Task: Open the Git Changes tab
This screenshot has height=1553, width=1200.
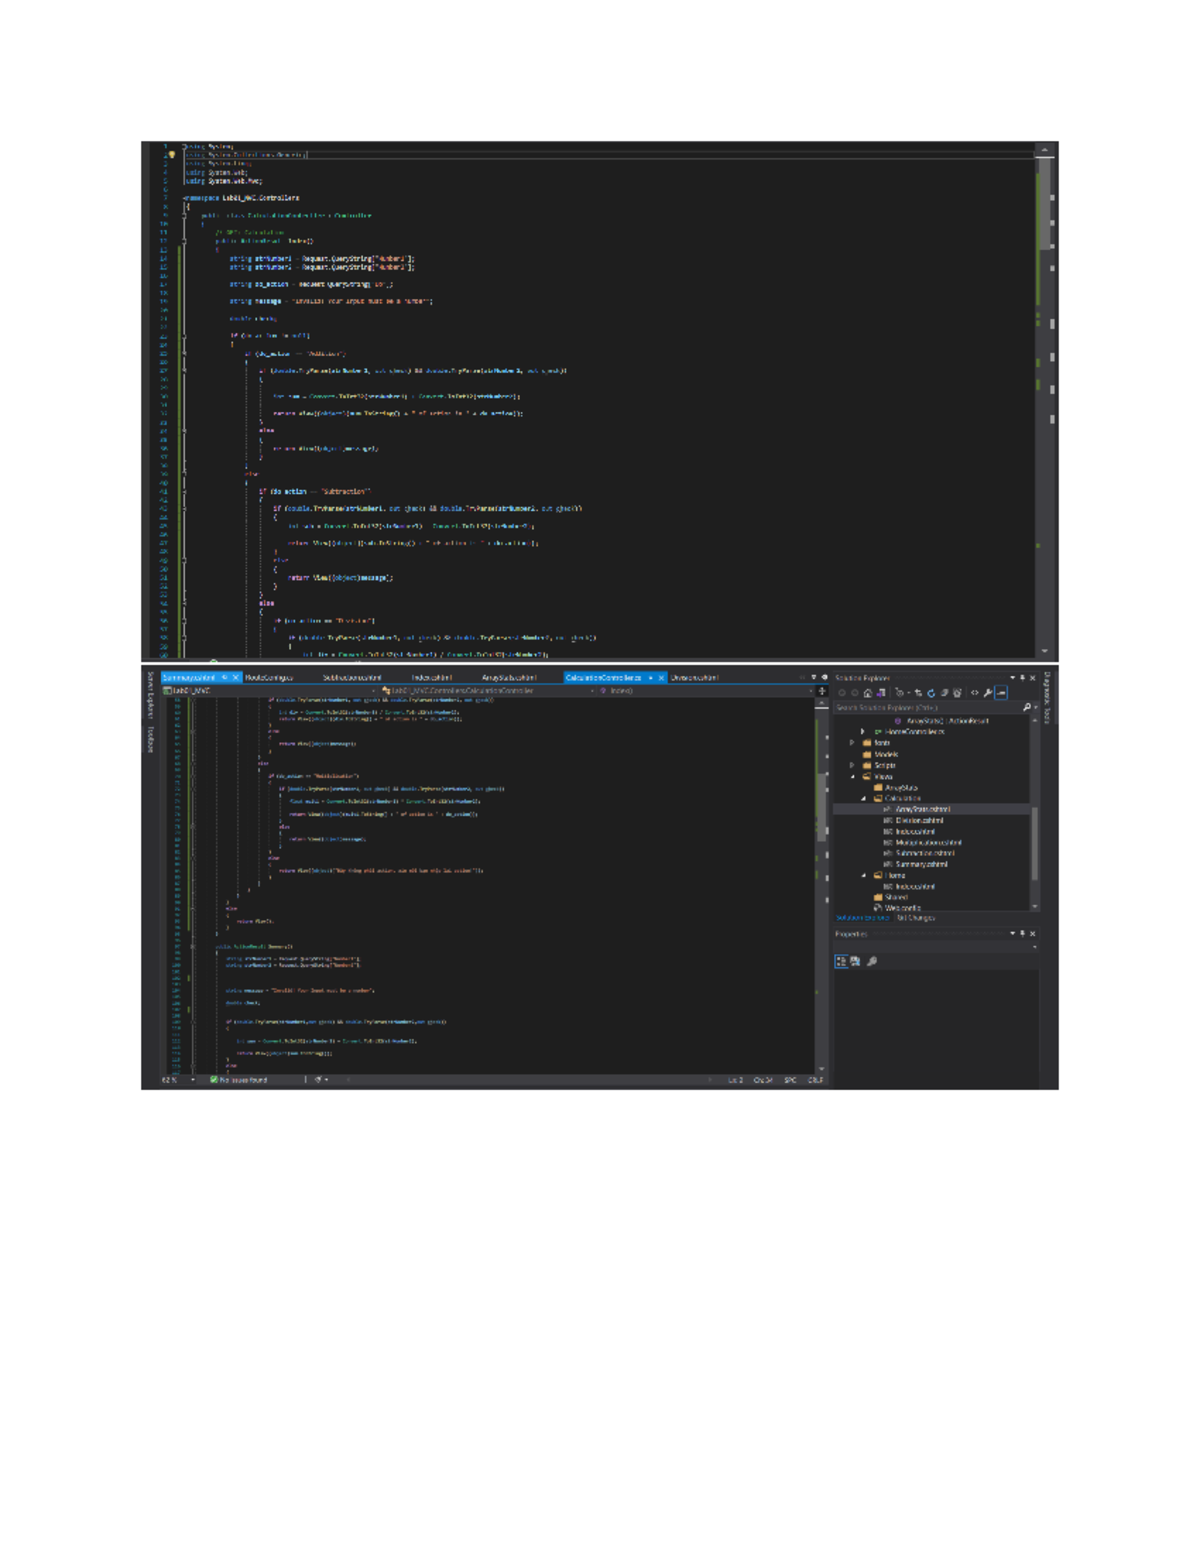Action: [x=915, y=918]
